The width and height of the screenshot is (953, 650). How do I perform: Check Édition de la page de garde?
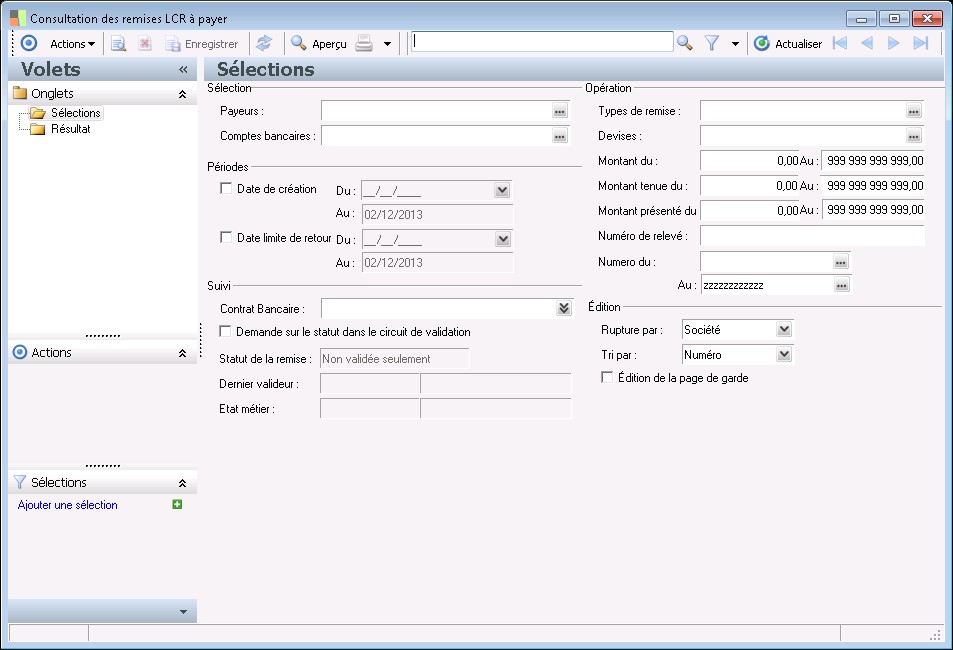607,378
